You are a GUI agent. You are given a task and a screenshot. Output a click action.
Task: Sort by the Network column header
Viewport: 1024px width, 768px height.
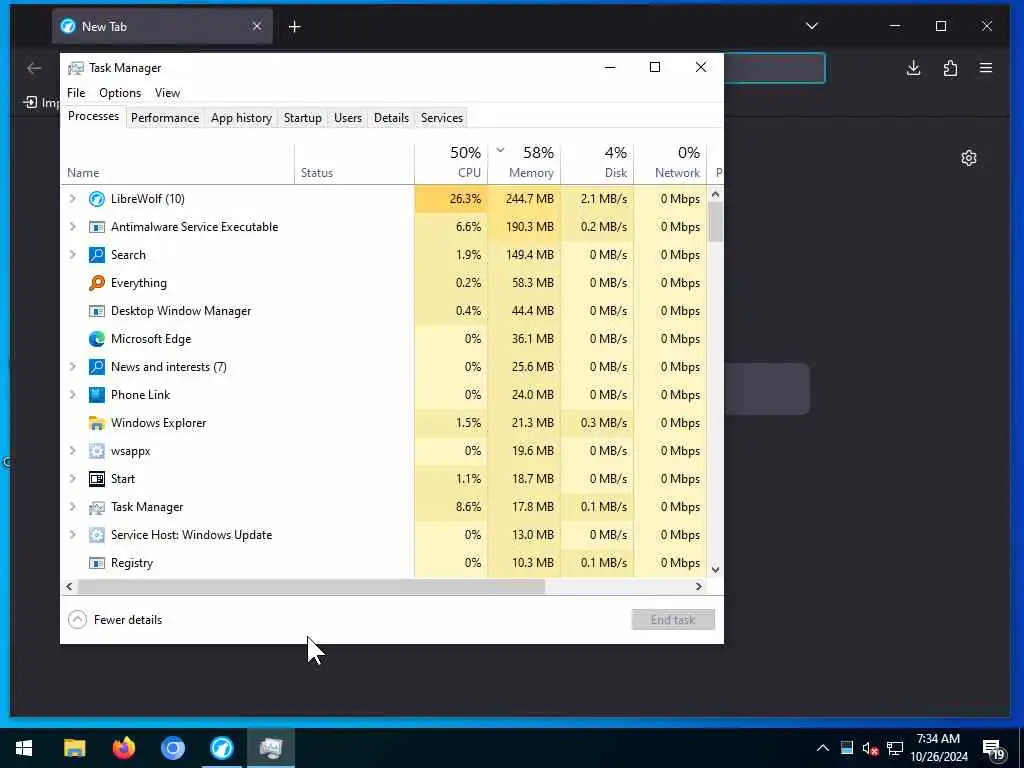pyautogui.click(x=670, y=163)
